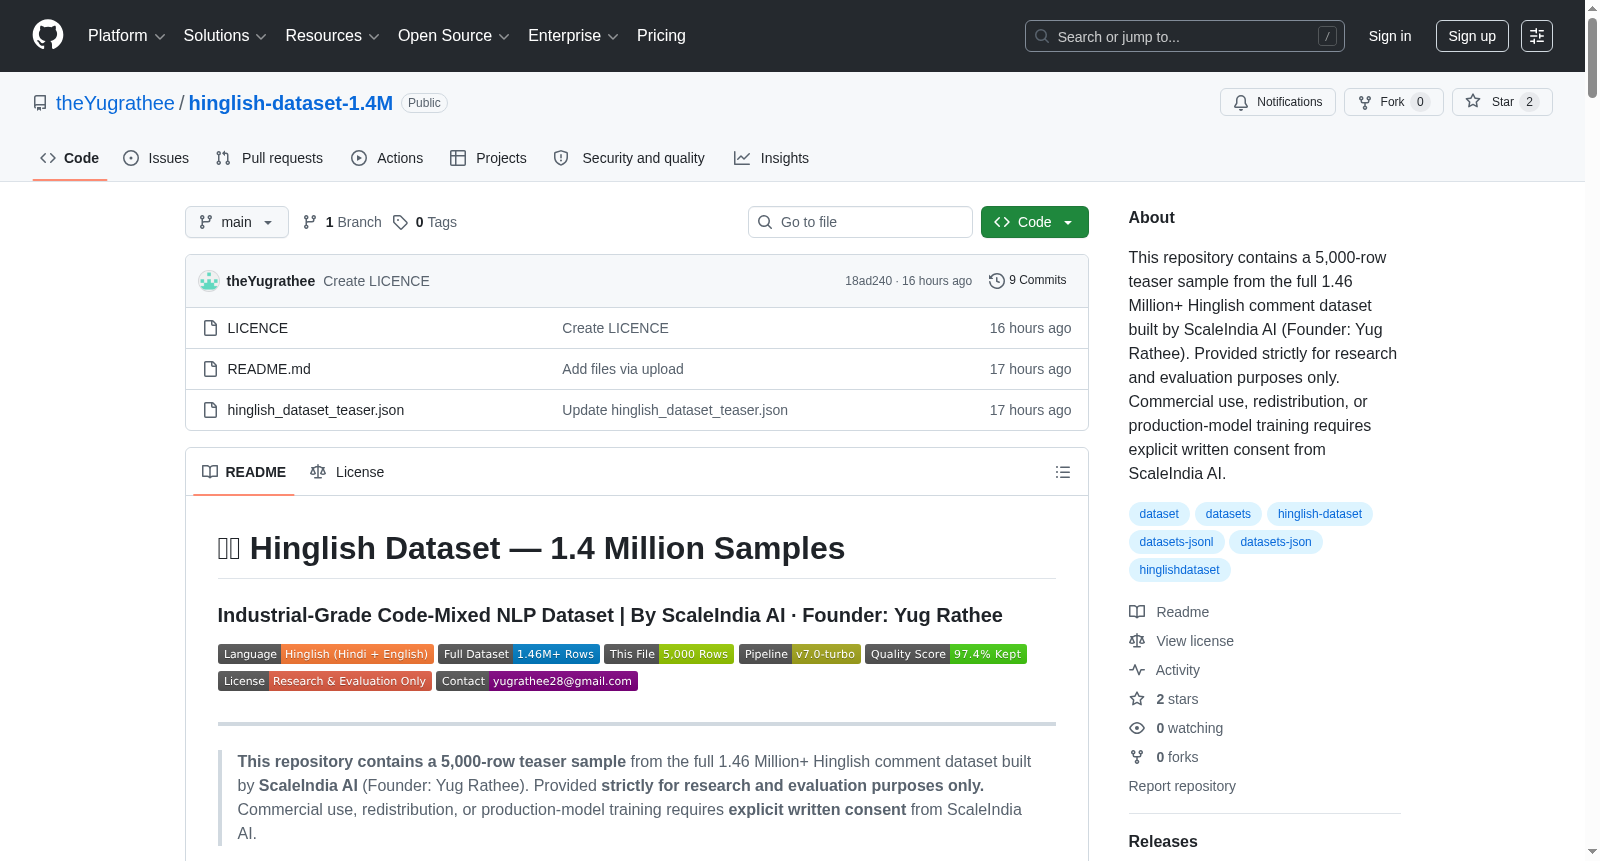Open the hinglishdataset topic tag

point(1180,570)
